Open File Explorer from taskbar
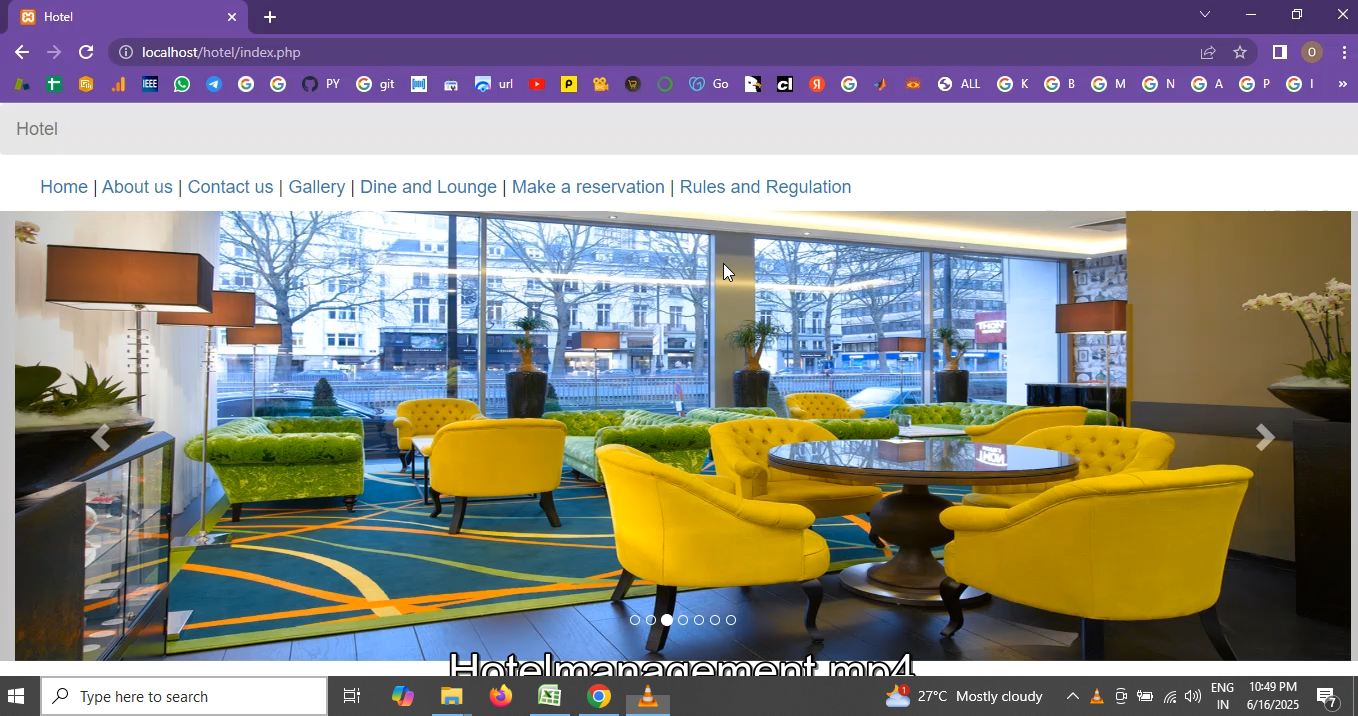This screenshot has width=1358, height=716. tap(451, 696)
